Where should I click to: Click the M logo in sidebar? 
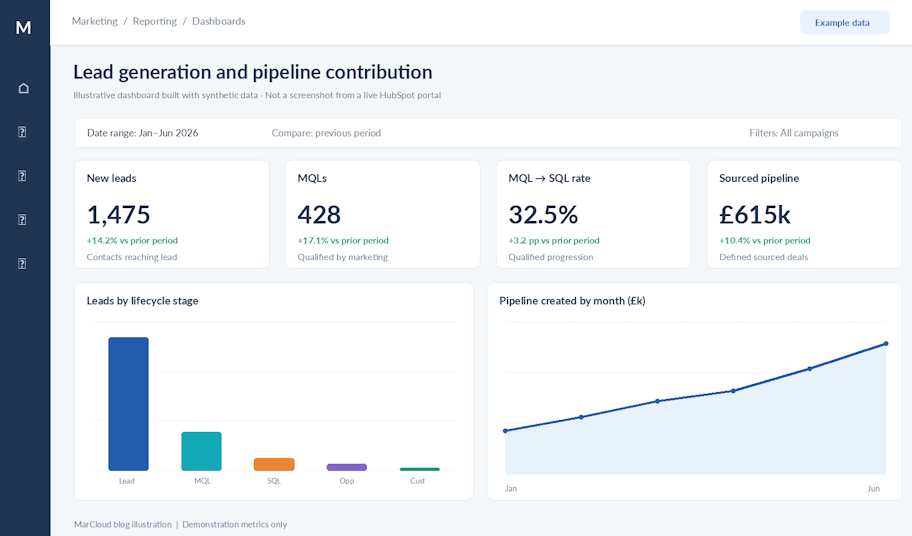[x=23, y=27]
